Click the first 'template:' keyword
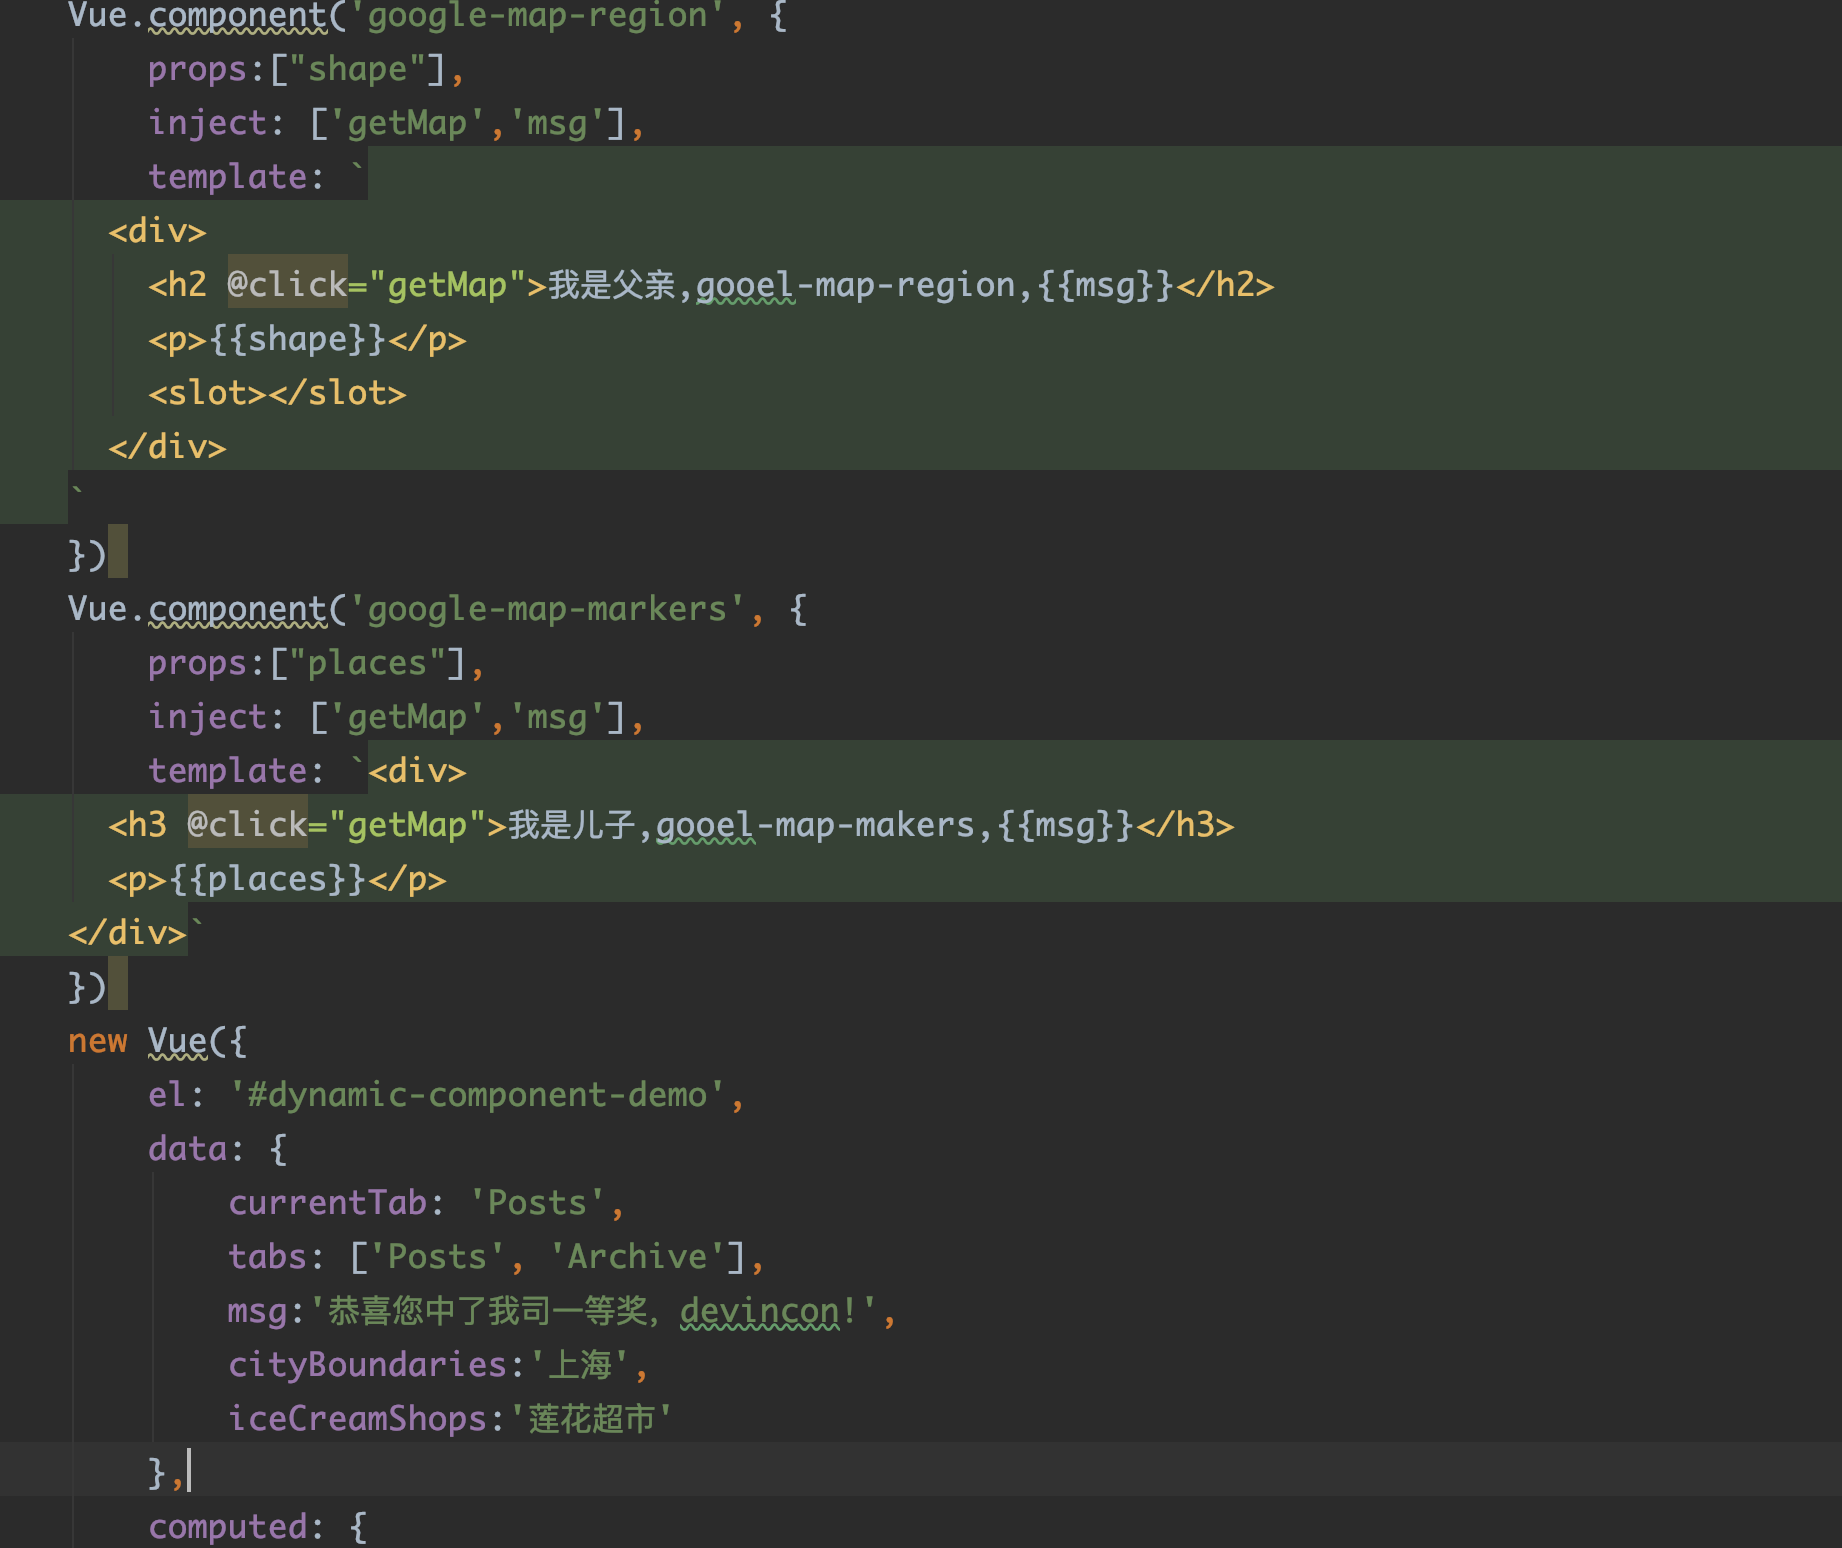Screen dimensions: 1842x1548 [236, 178]
